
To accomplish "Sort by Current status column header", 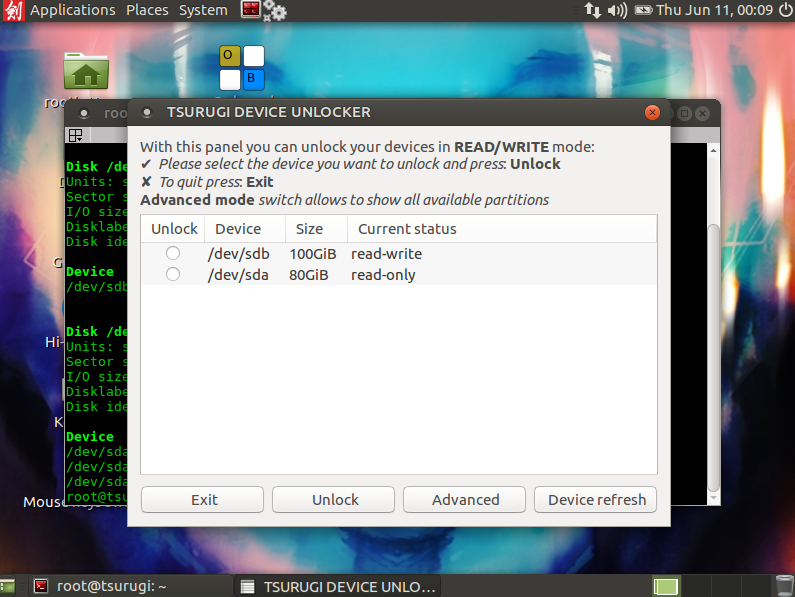I will click(x=502, y=229).
